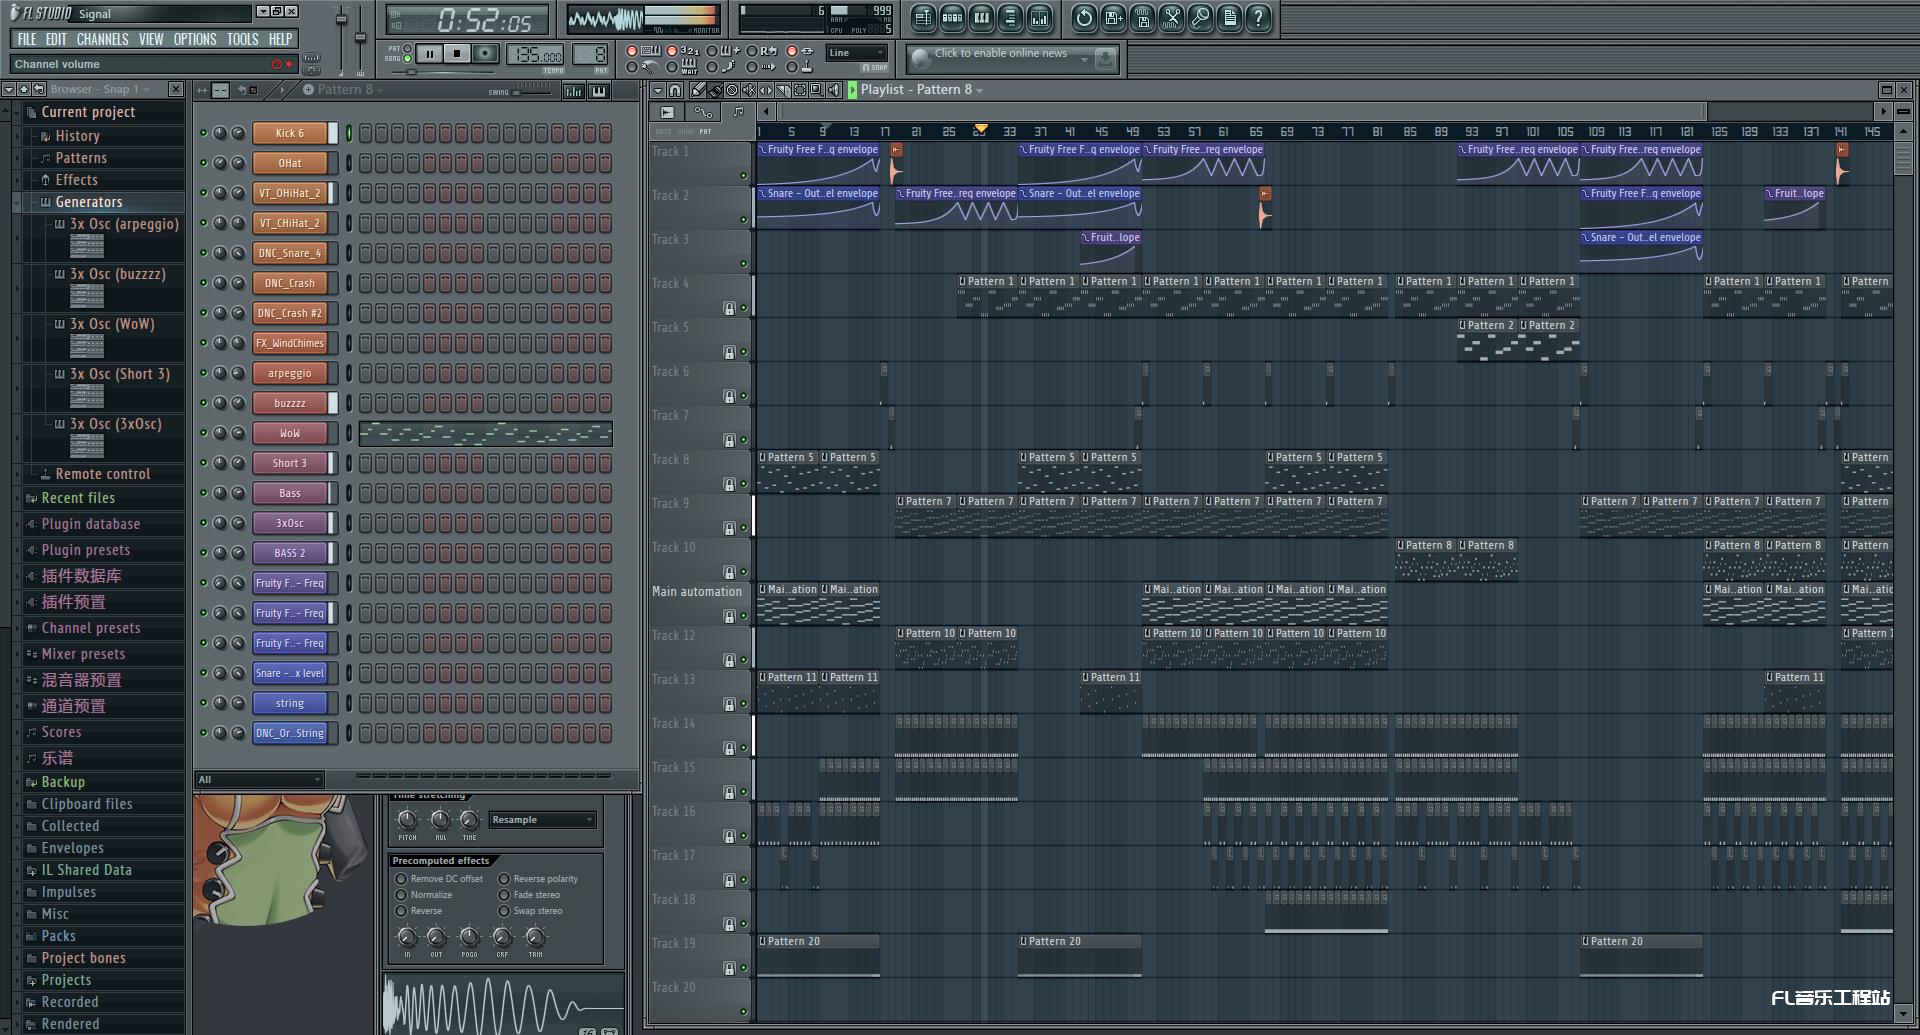This screenshot has height=1035, width=1920.
Task: Open the Browser from toolbar
Action: pyautogui.click(x=1010, y=17)
